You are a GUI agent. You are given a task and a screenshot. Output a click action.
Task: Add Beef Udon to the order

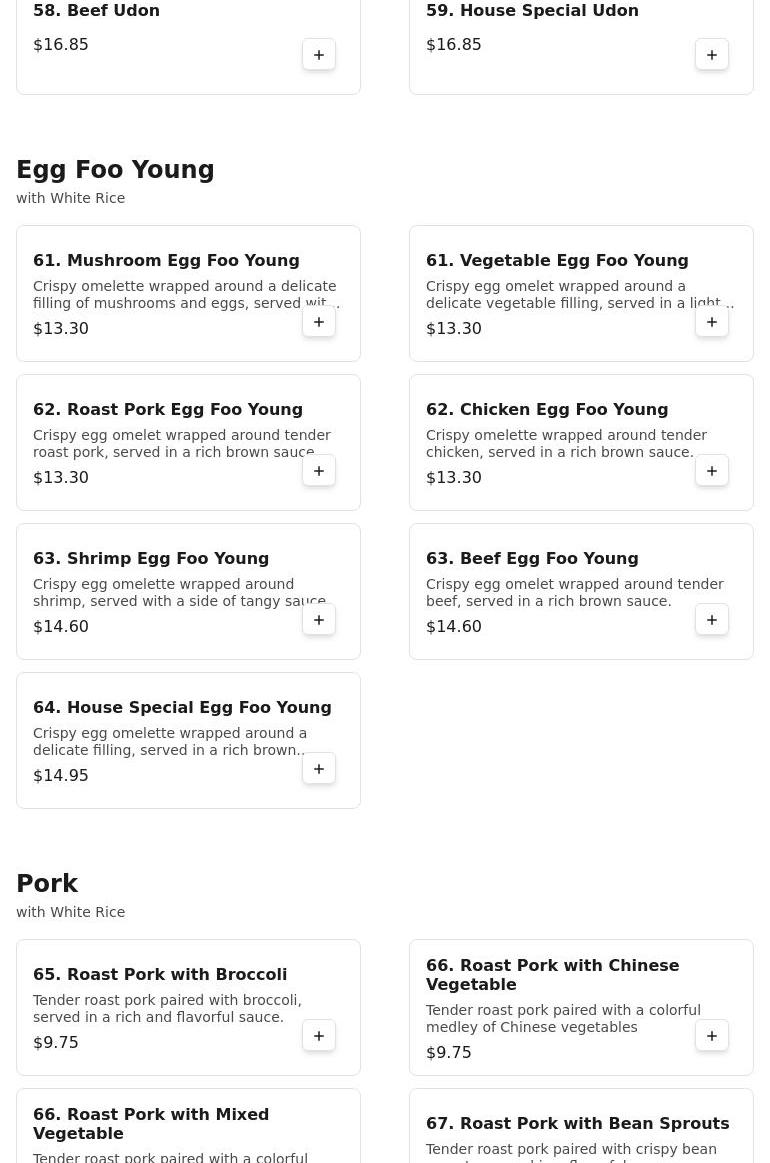click(x=319, y=55)
